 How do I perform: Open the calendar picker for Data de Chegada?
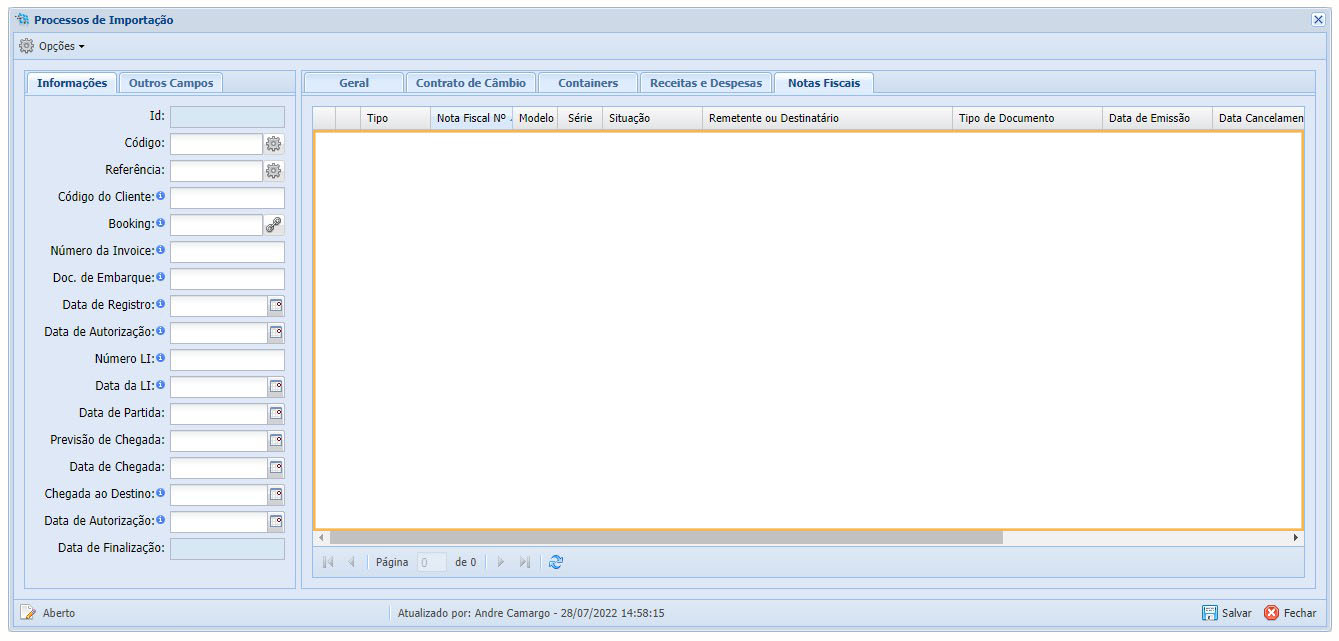click(276, 468)
